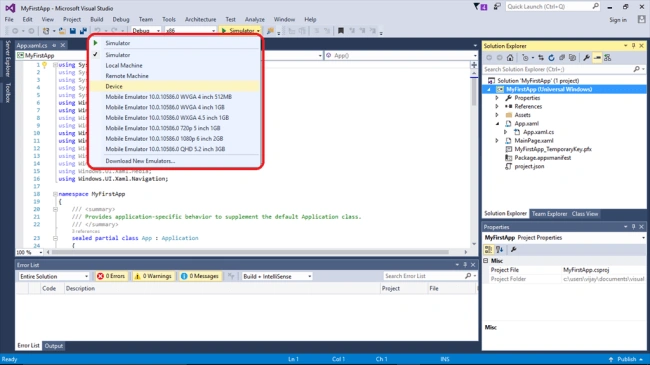Select the checked Simulator option
The width and height of the screenshot is (650, 365).
click(174, 55)
